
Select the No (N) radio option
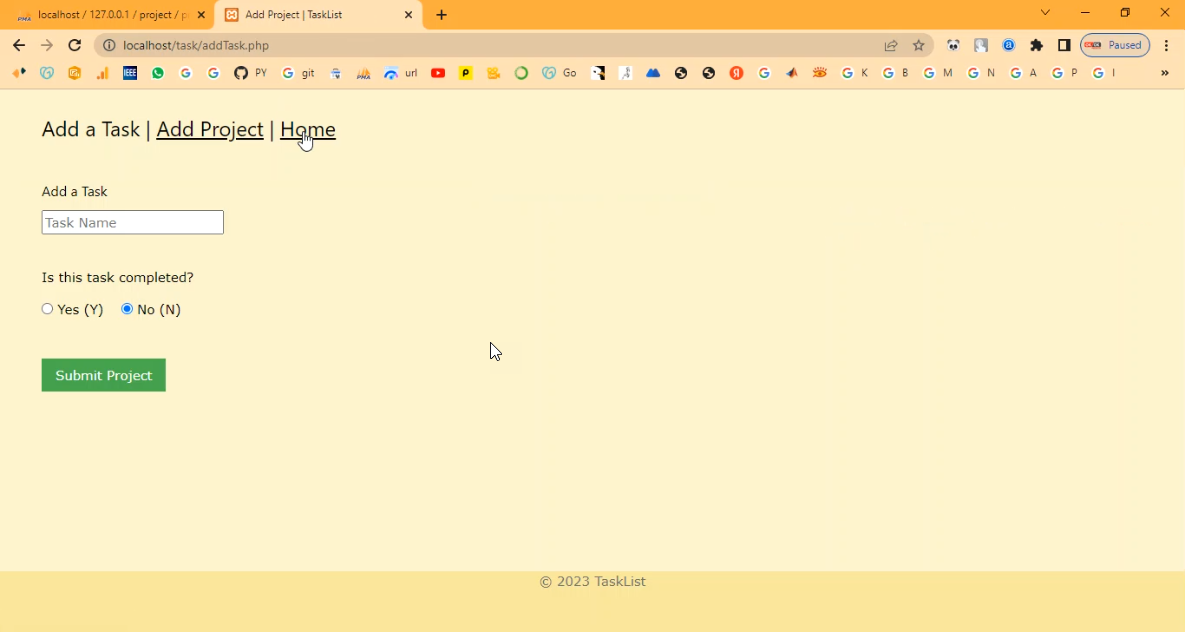pos(127,308)
